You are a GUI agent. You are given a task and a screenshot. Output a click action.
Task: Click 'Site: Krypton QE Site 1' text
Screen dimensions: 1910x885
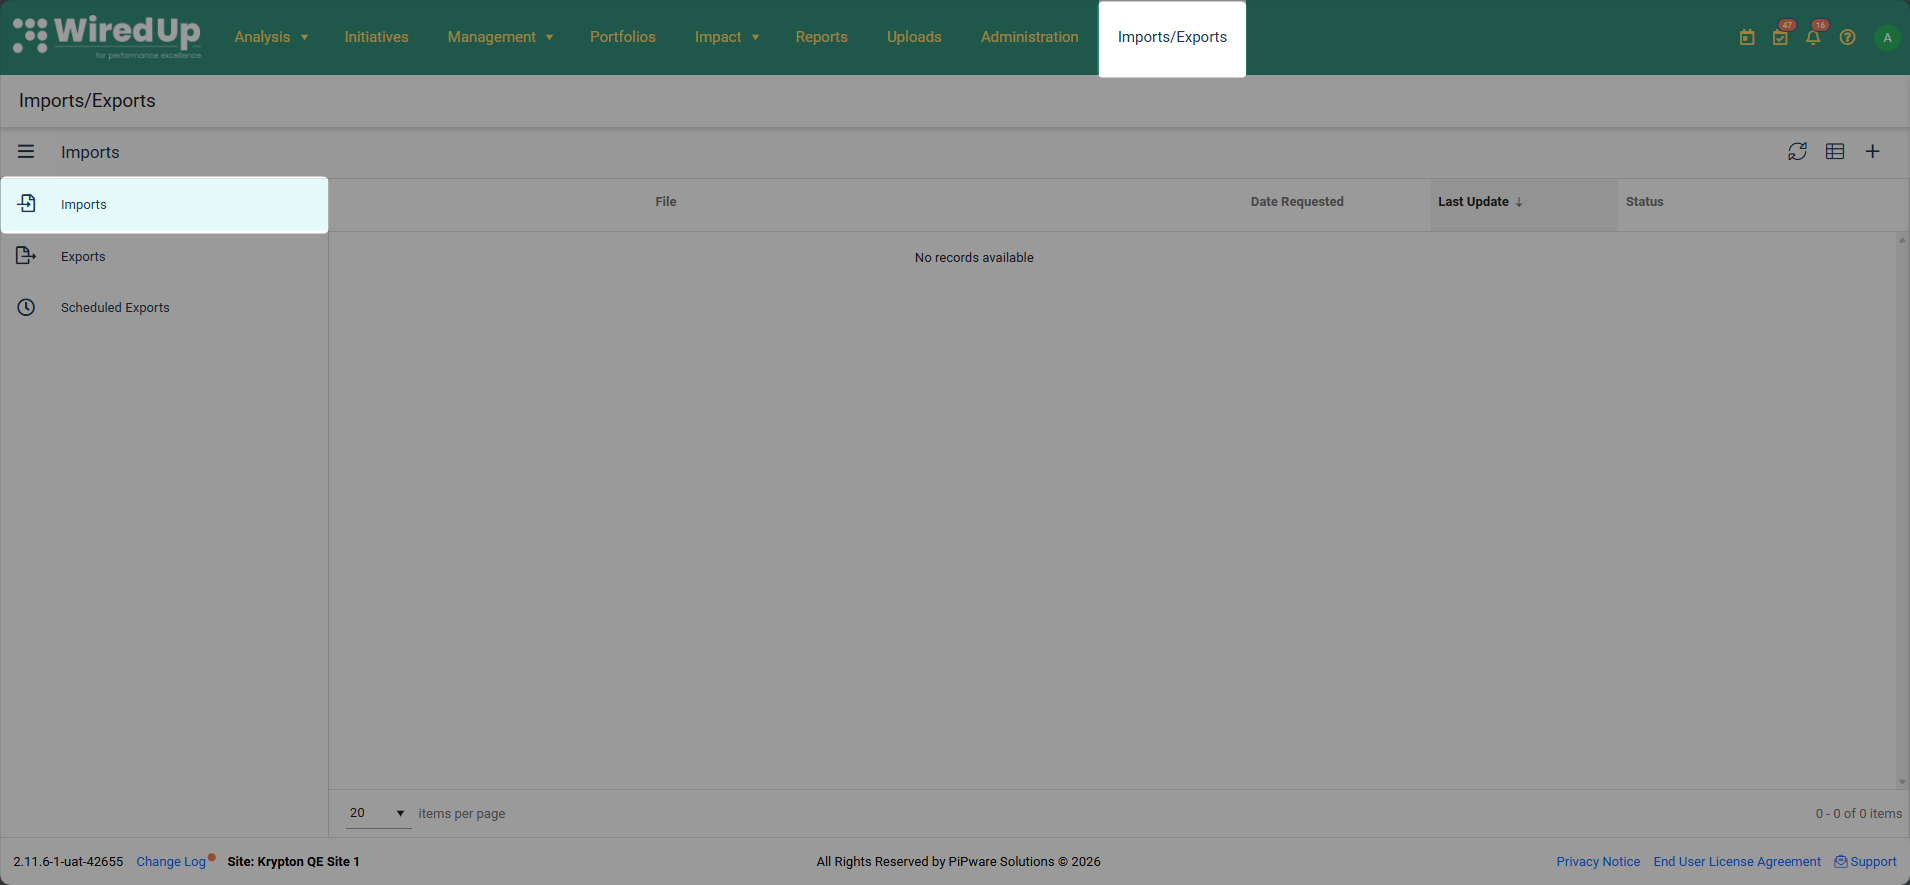(x=293, y=862)
